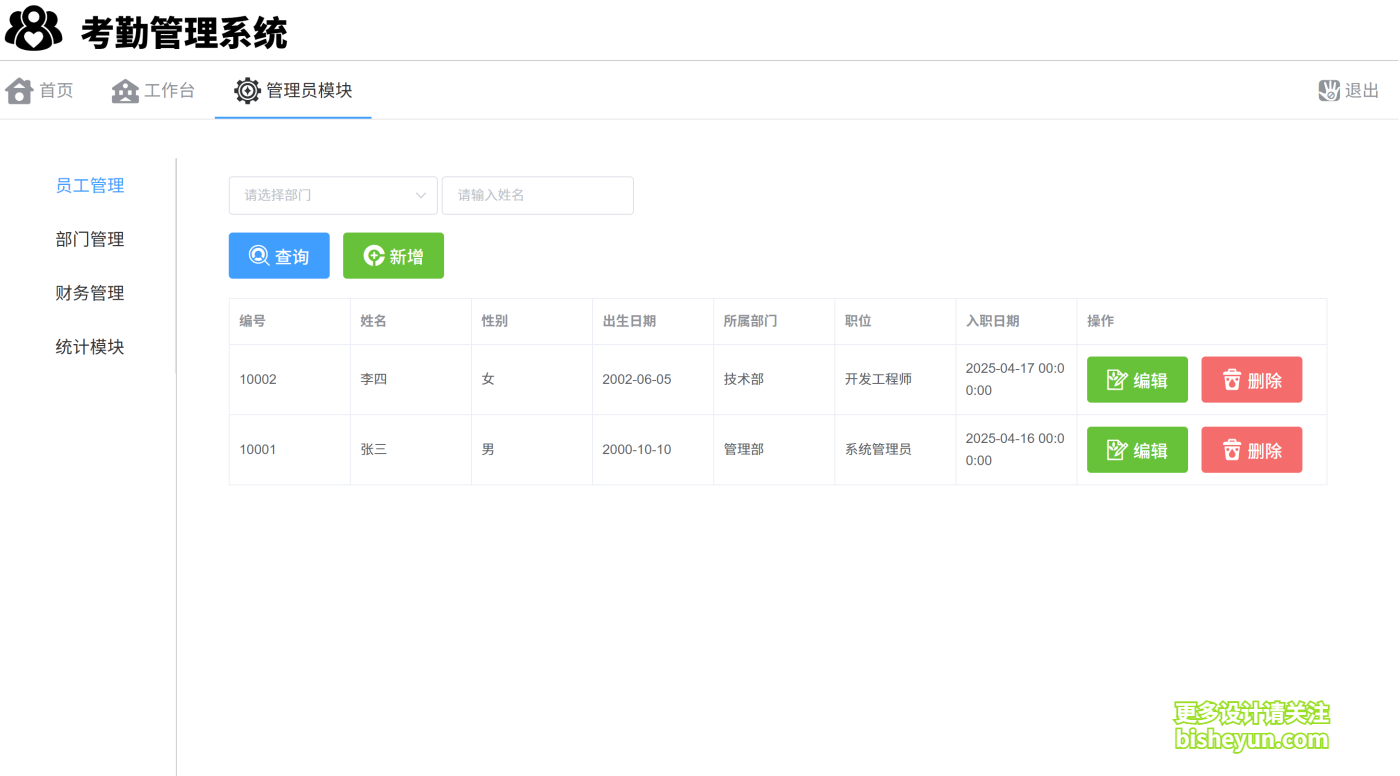Expand the department select chevron arrow
1400x776 pixels.
click(x=421, y=195)
